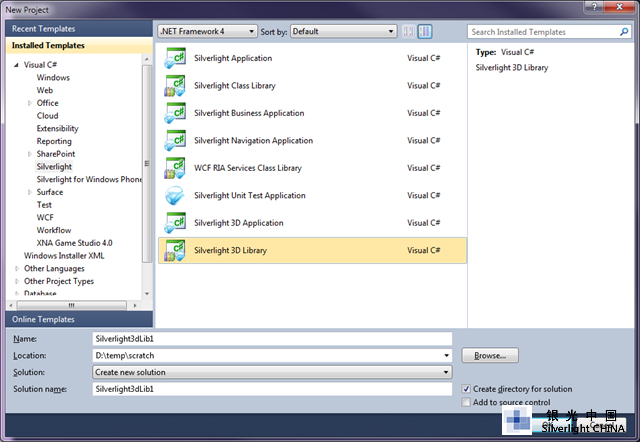The height and width of the screenshot is (442, 640).
Task: Select Test category in tree
Action: tap(44, 205)
